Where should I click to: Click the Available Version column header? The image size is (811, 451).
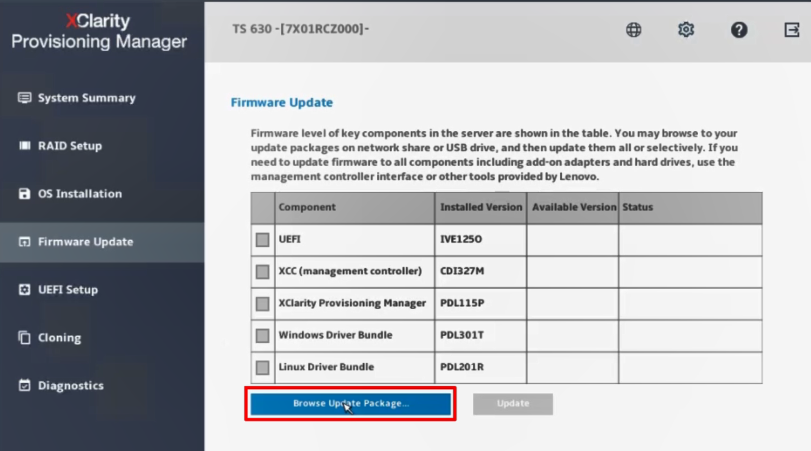pos(572,207)
